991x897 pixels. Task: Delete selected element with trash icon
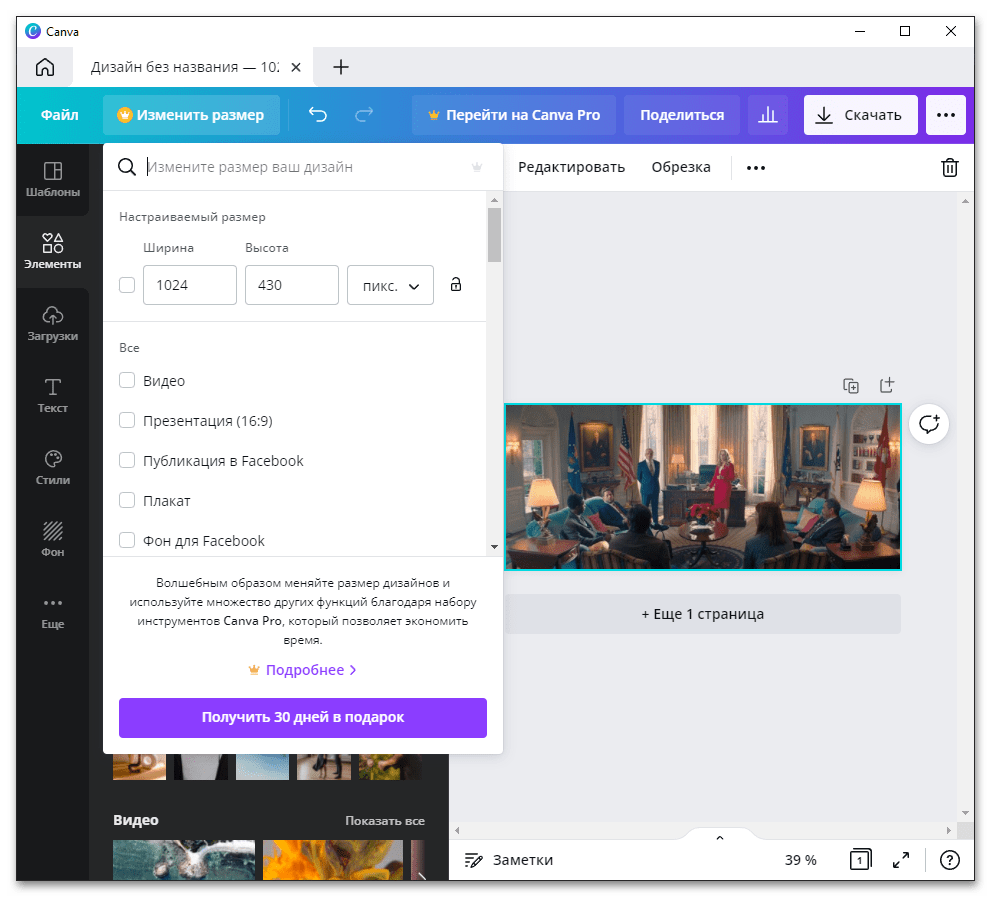(949, 168)
